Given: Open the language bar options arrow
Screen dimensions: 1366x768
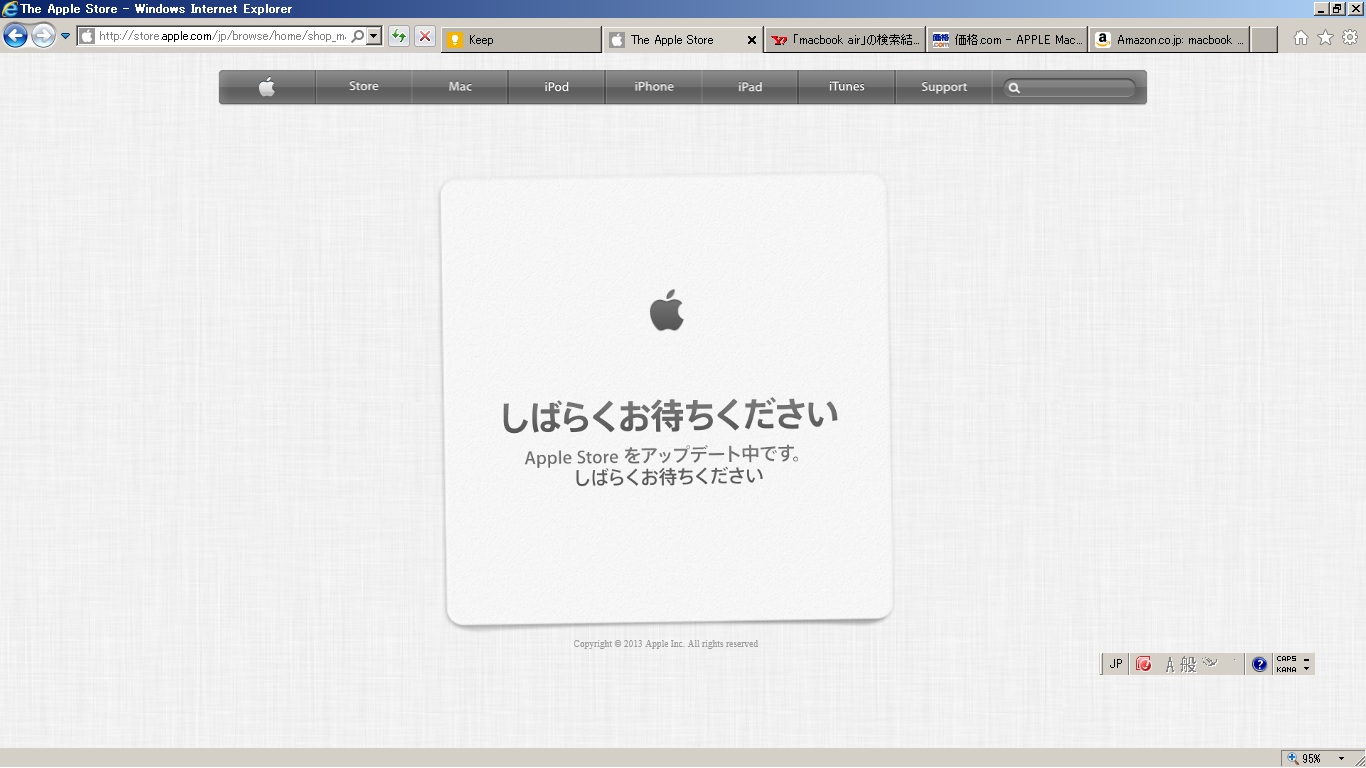Looking at the screenshot, I should click(1306, 669).
